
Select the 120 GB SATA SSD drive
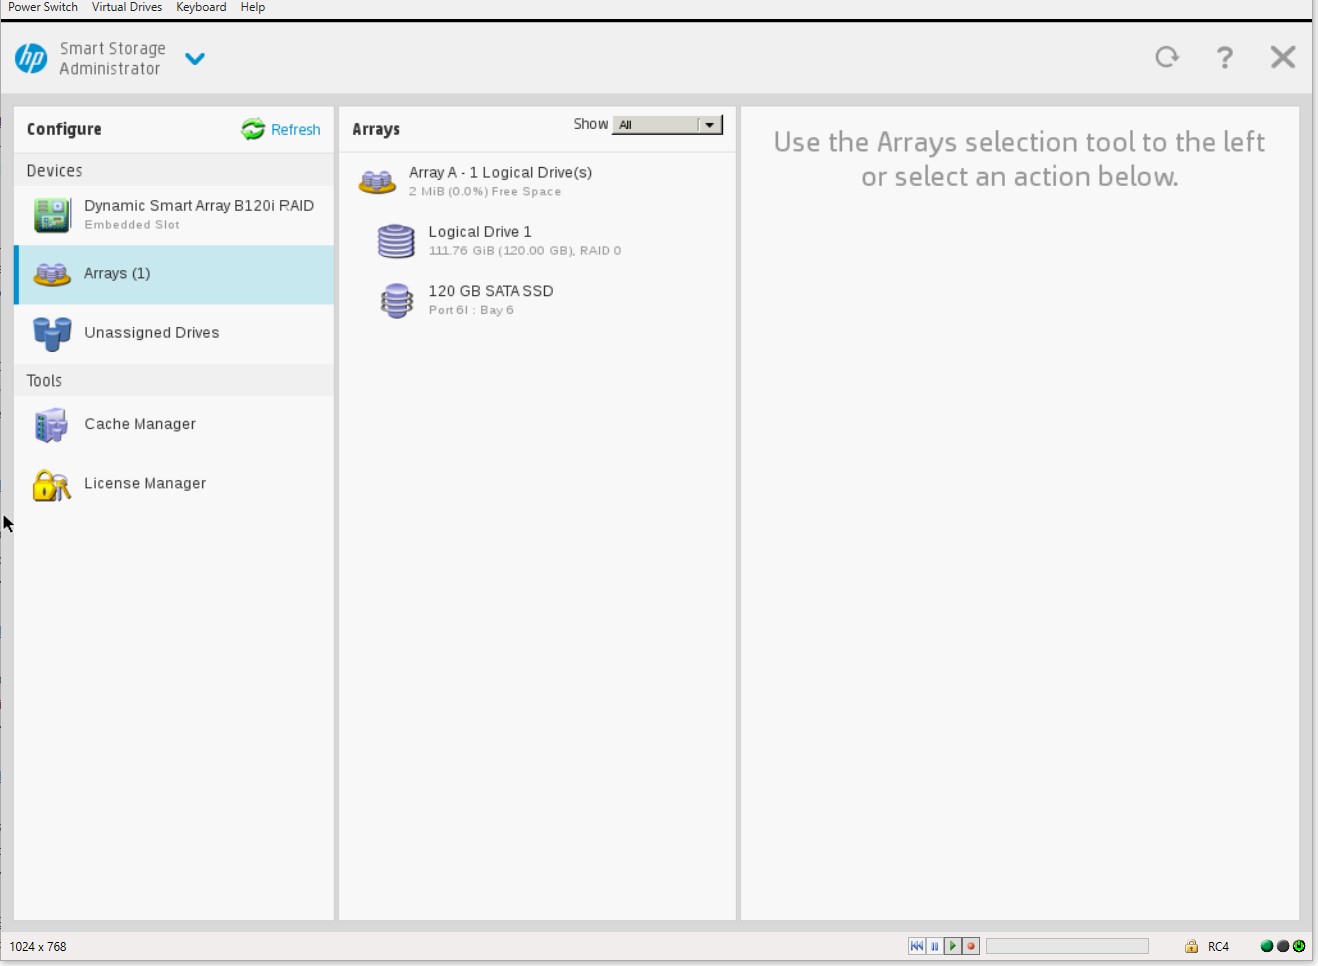538,299
